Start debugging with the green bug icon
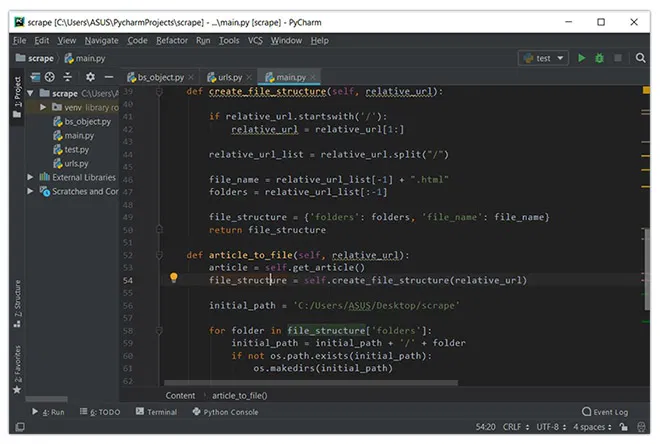This screenshot has width=660, height=444. tap(600, 58)
